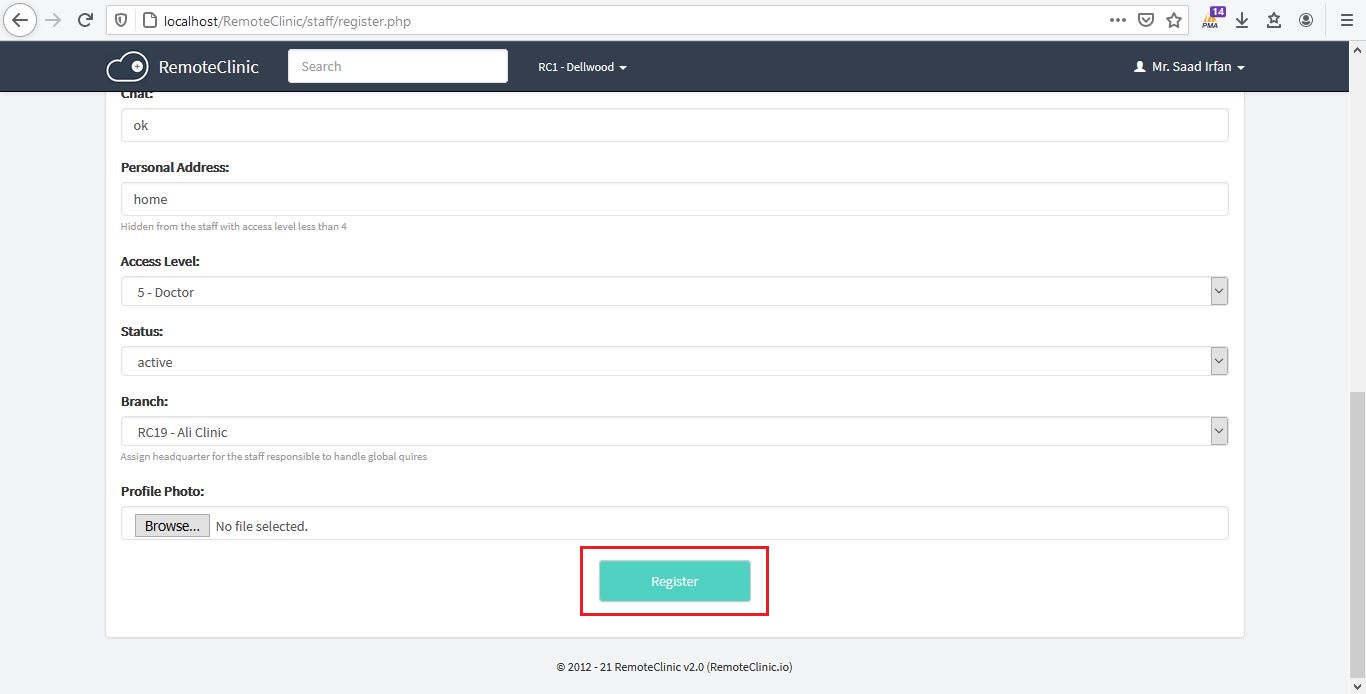
Task: Open the Status dropdown showing active
Action: 674,361
